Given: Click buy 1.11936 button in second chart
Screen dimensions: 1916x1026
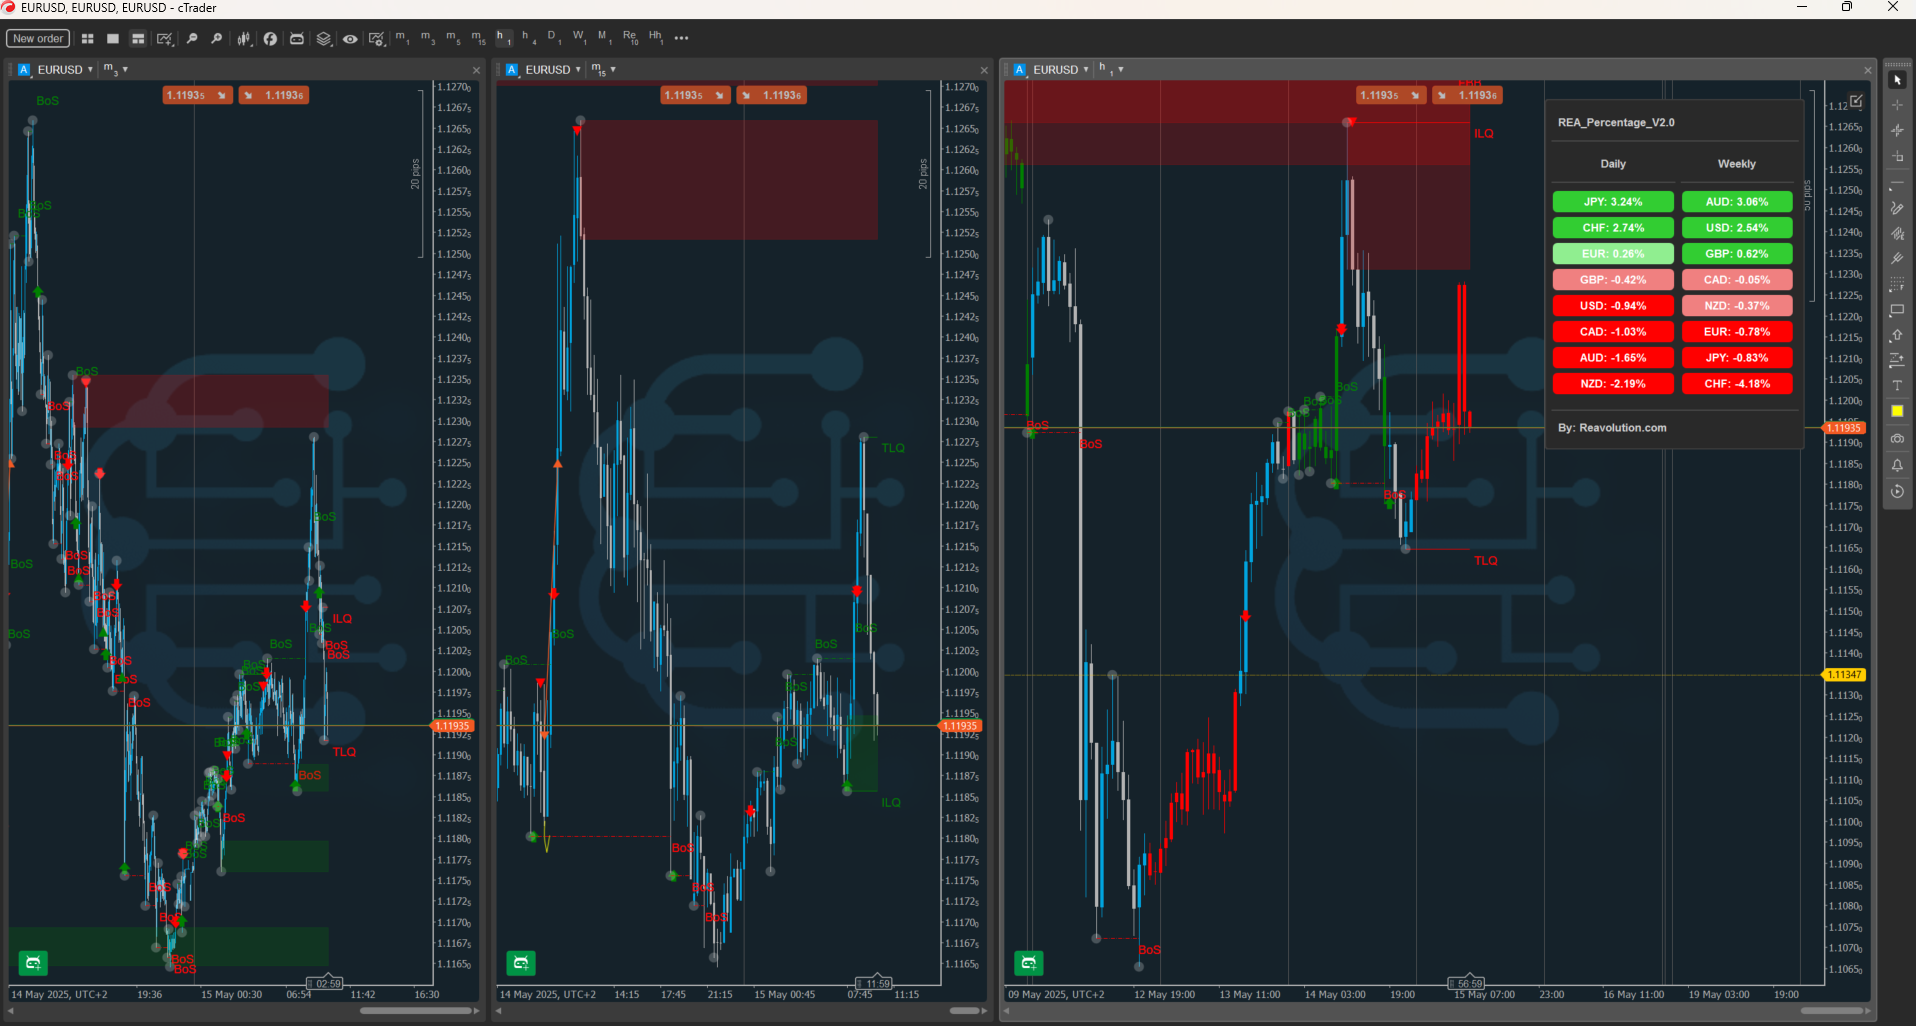Looking at the screenshot, I should (772, 95).
